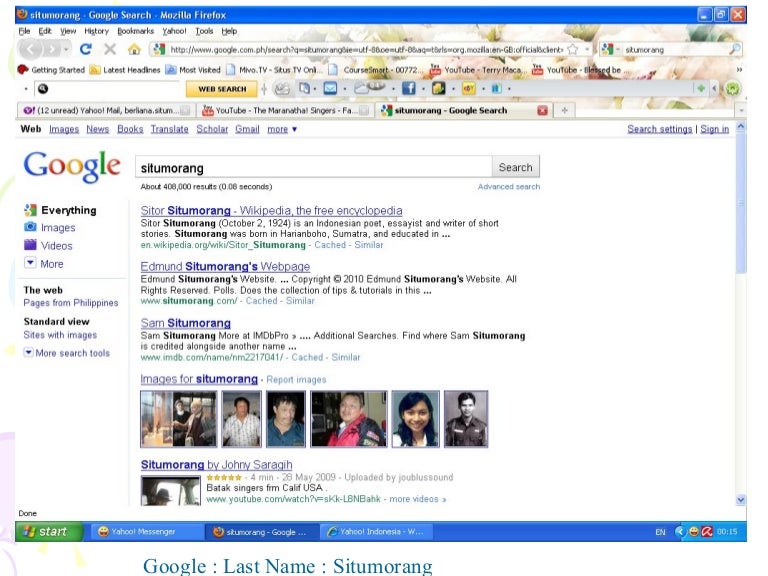Viewport: 768px width, 576px height.
Task: Switch to YouTube Maranatha! Singers tab
Action: [x=285, y=110]
